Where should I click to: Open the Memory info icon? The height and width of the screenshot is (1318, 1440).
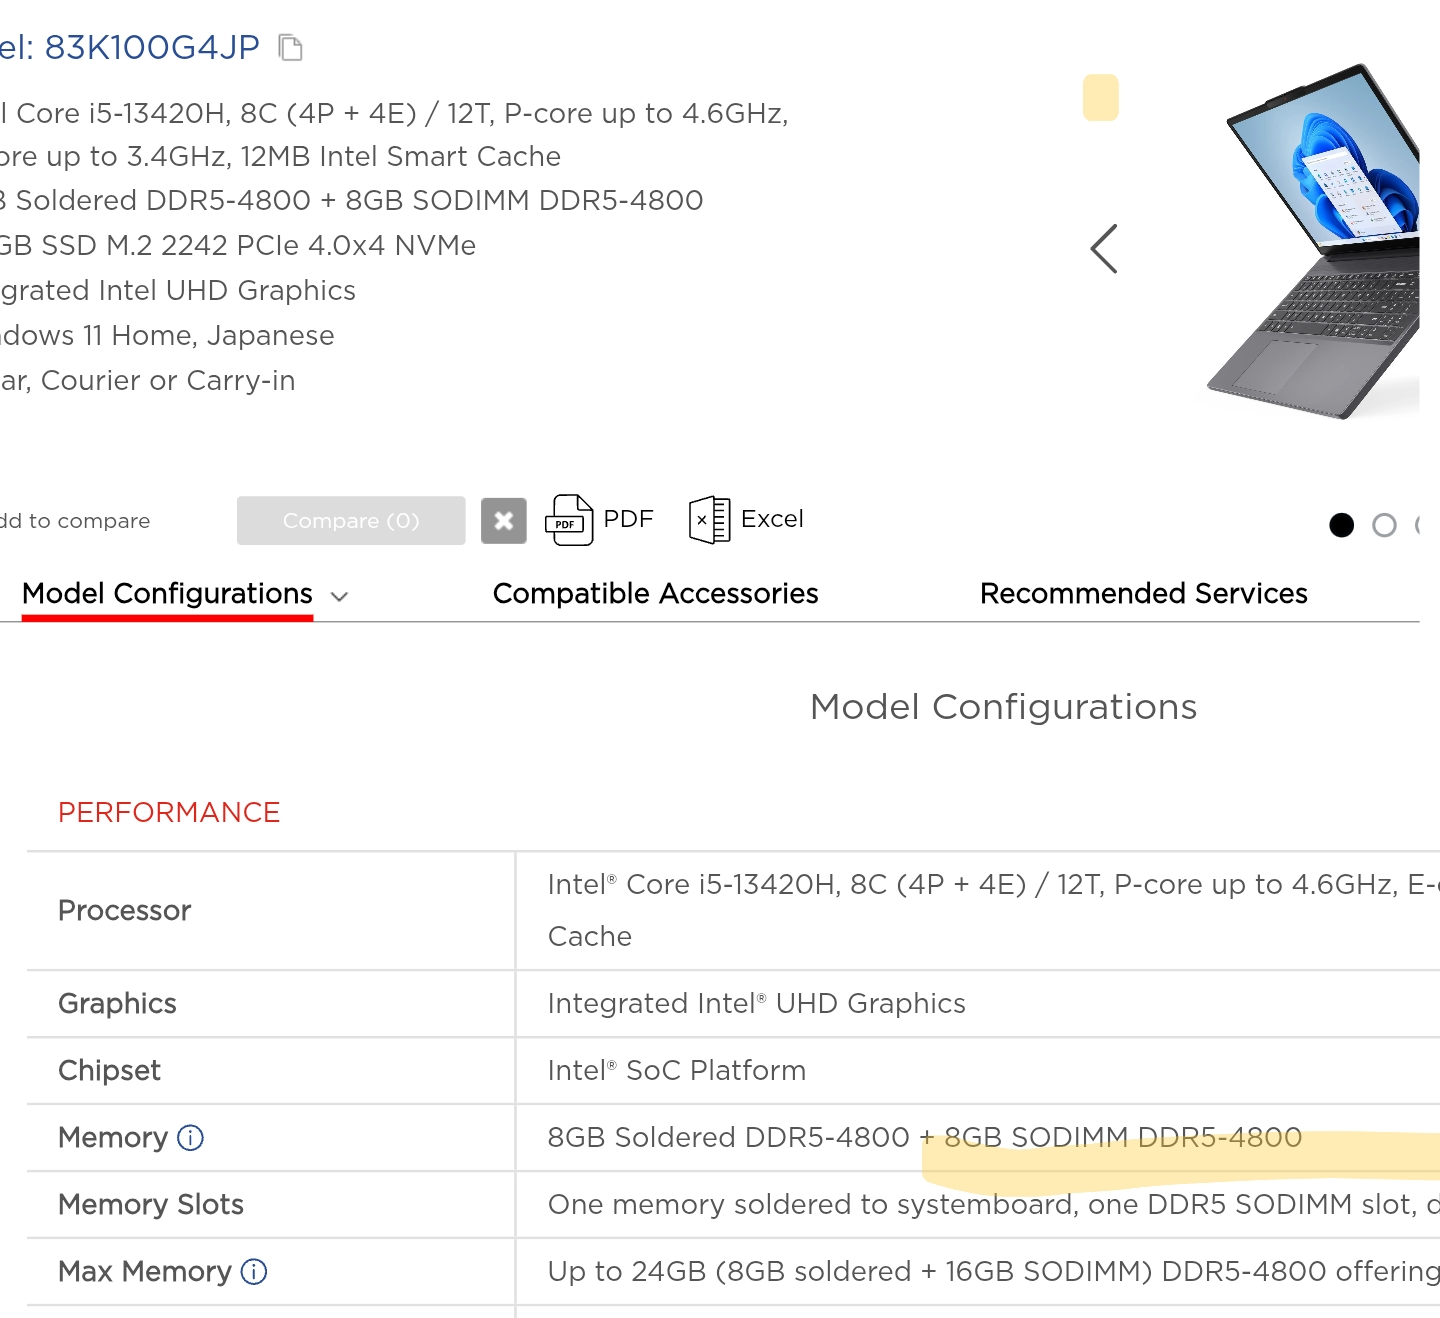pyautogui.click(x=190, y=1138)
